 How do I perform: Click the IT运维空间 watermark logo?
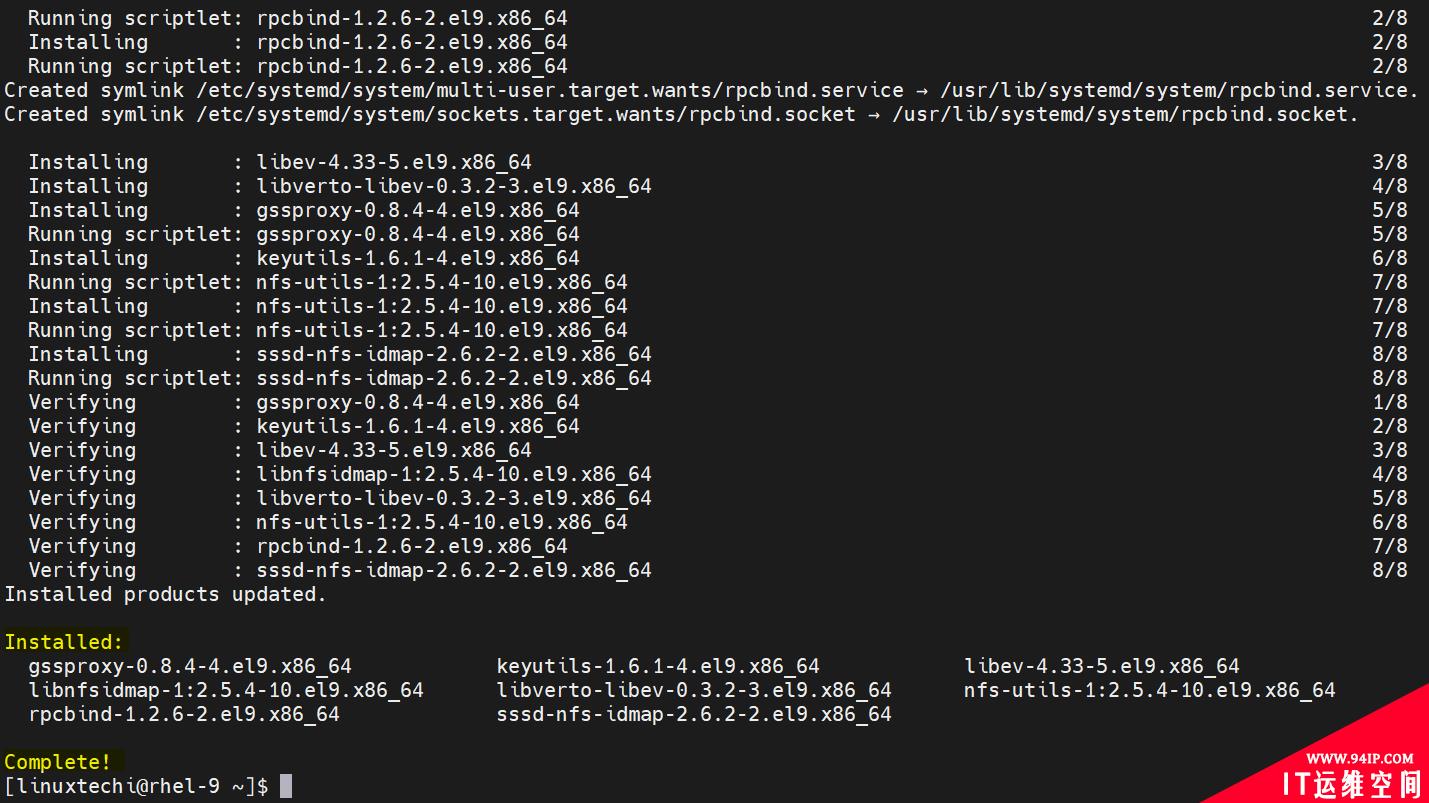(1352, 785)
